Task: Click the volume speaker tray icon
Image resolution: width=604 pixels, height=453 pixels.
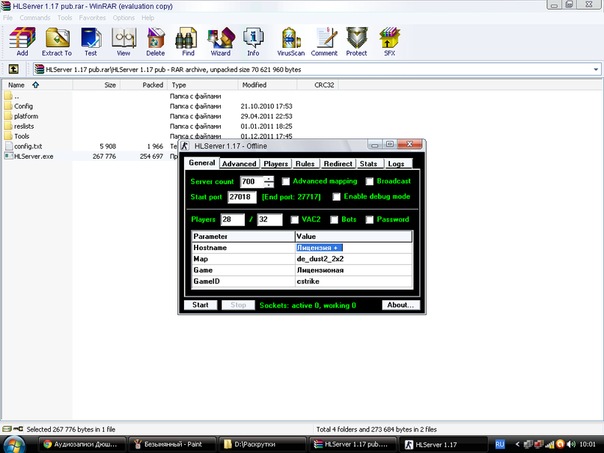Action: 572,444
